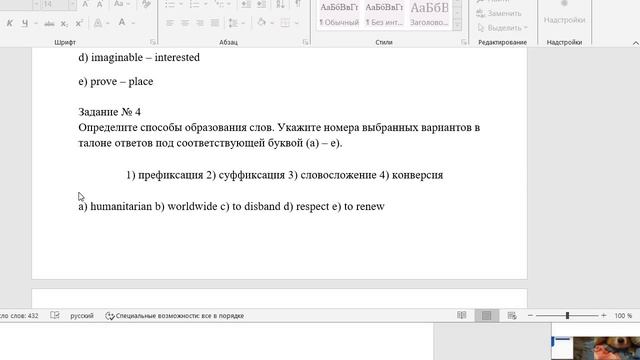Screen dimensions: 640x360
Task: Click the bulleted list button
Action: click(170, 4)
